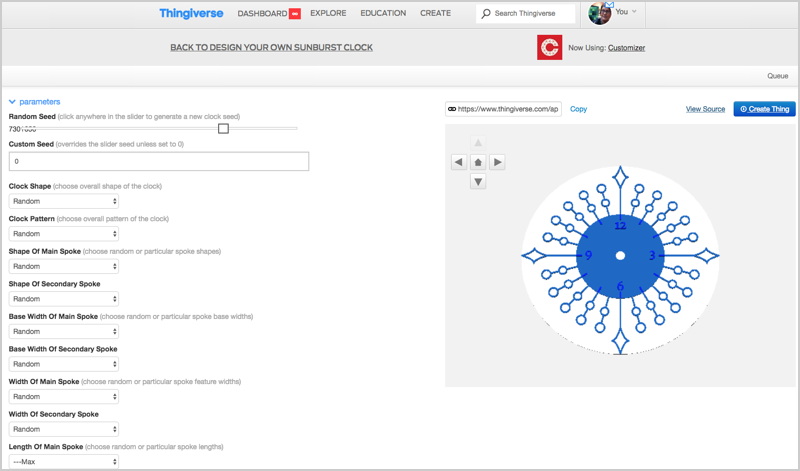Click the red Customizer app icon

click(x=549, y=47)
